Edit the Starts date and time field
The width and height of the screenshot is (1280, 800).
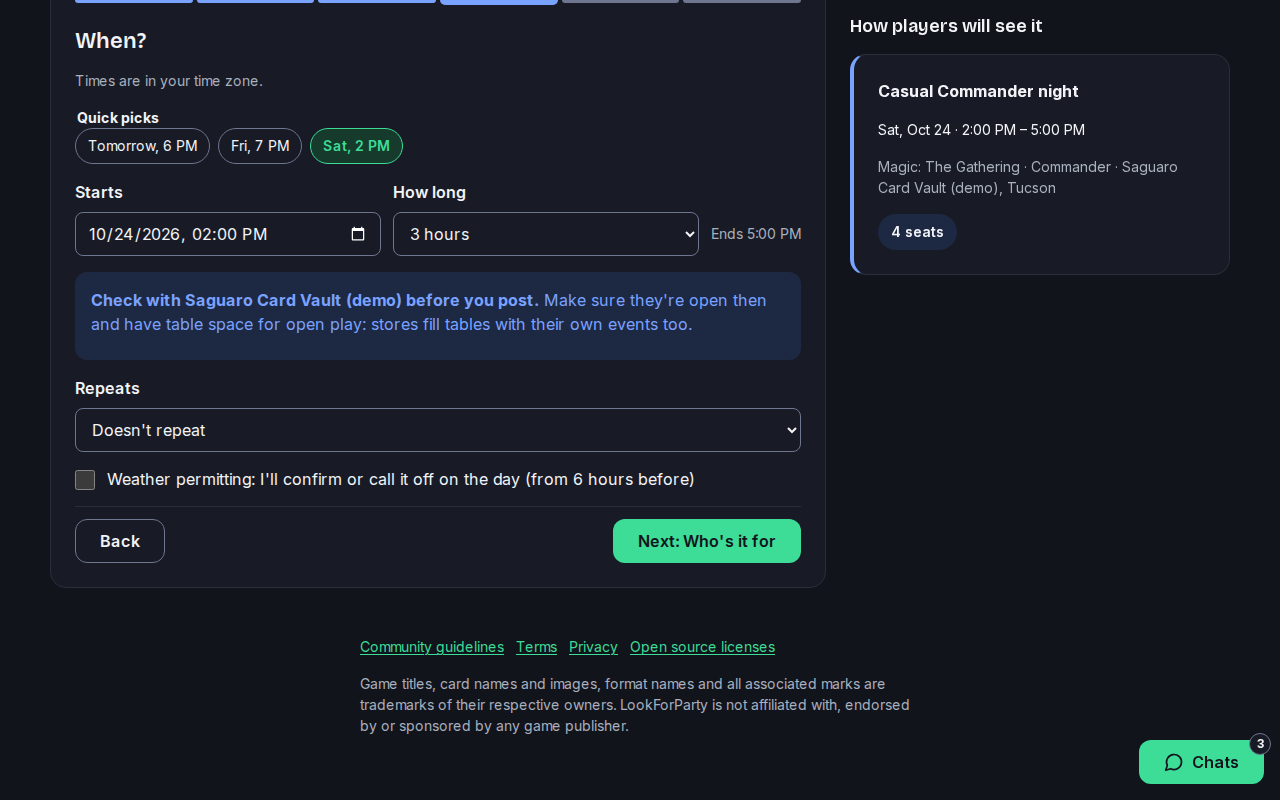click(228, 234)
